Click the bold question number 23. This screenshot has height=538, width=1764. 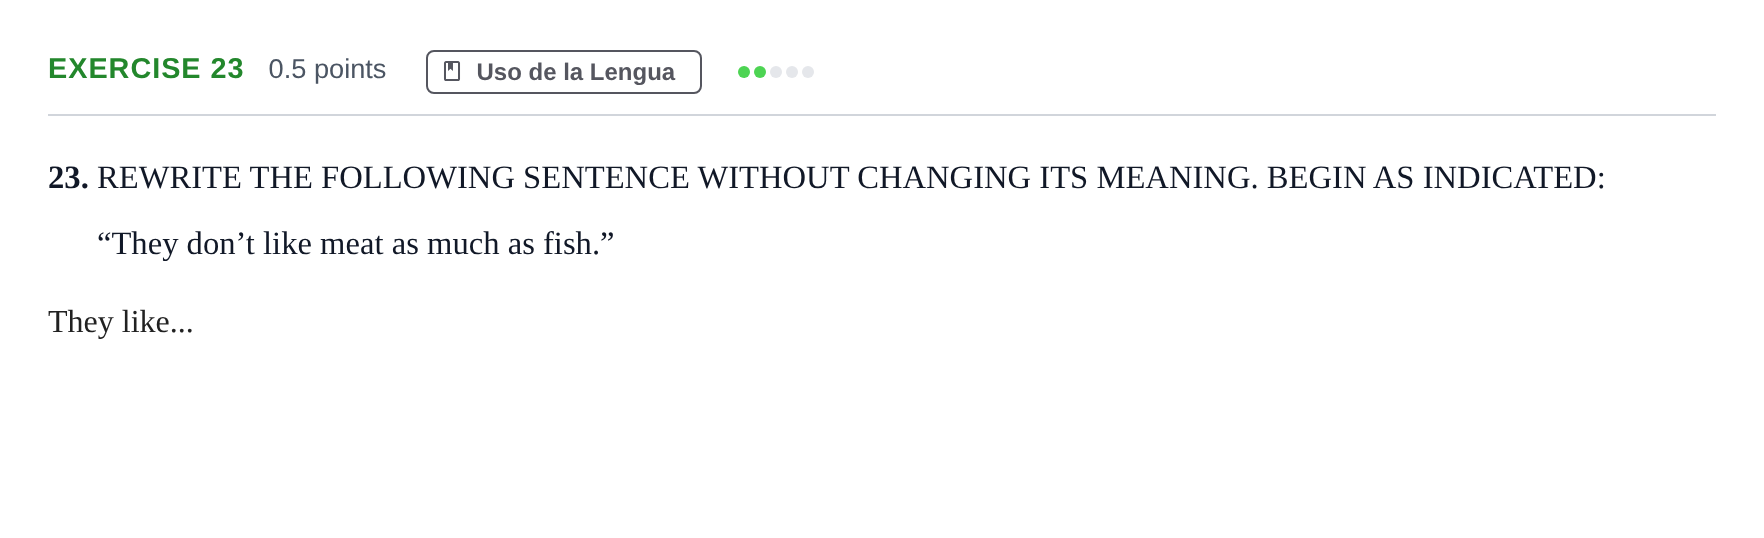pos(68,178)
